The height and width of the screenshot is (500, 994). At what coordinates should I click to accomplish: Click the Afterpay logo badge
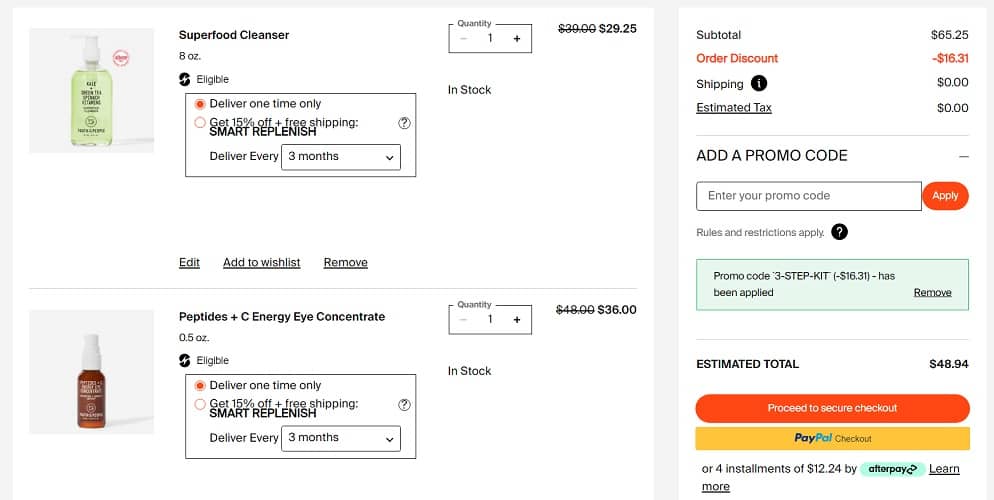(x=892, y=468)
